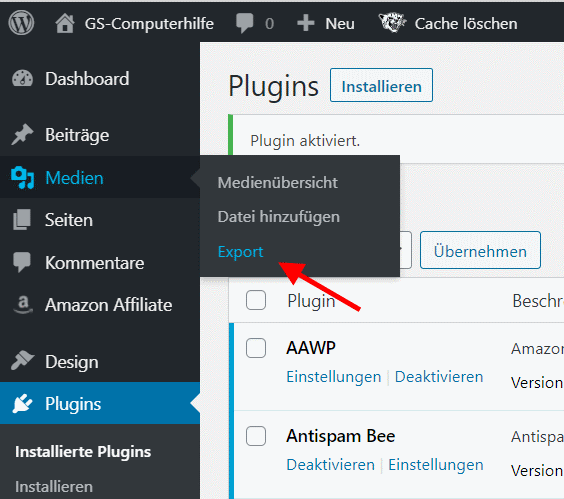This screenshot has width=564, height=499.
Task: Choose Datei hinzufügen from the submenu
Action: click(x=278, y=217)
